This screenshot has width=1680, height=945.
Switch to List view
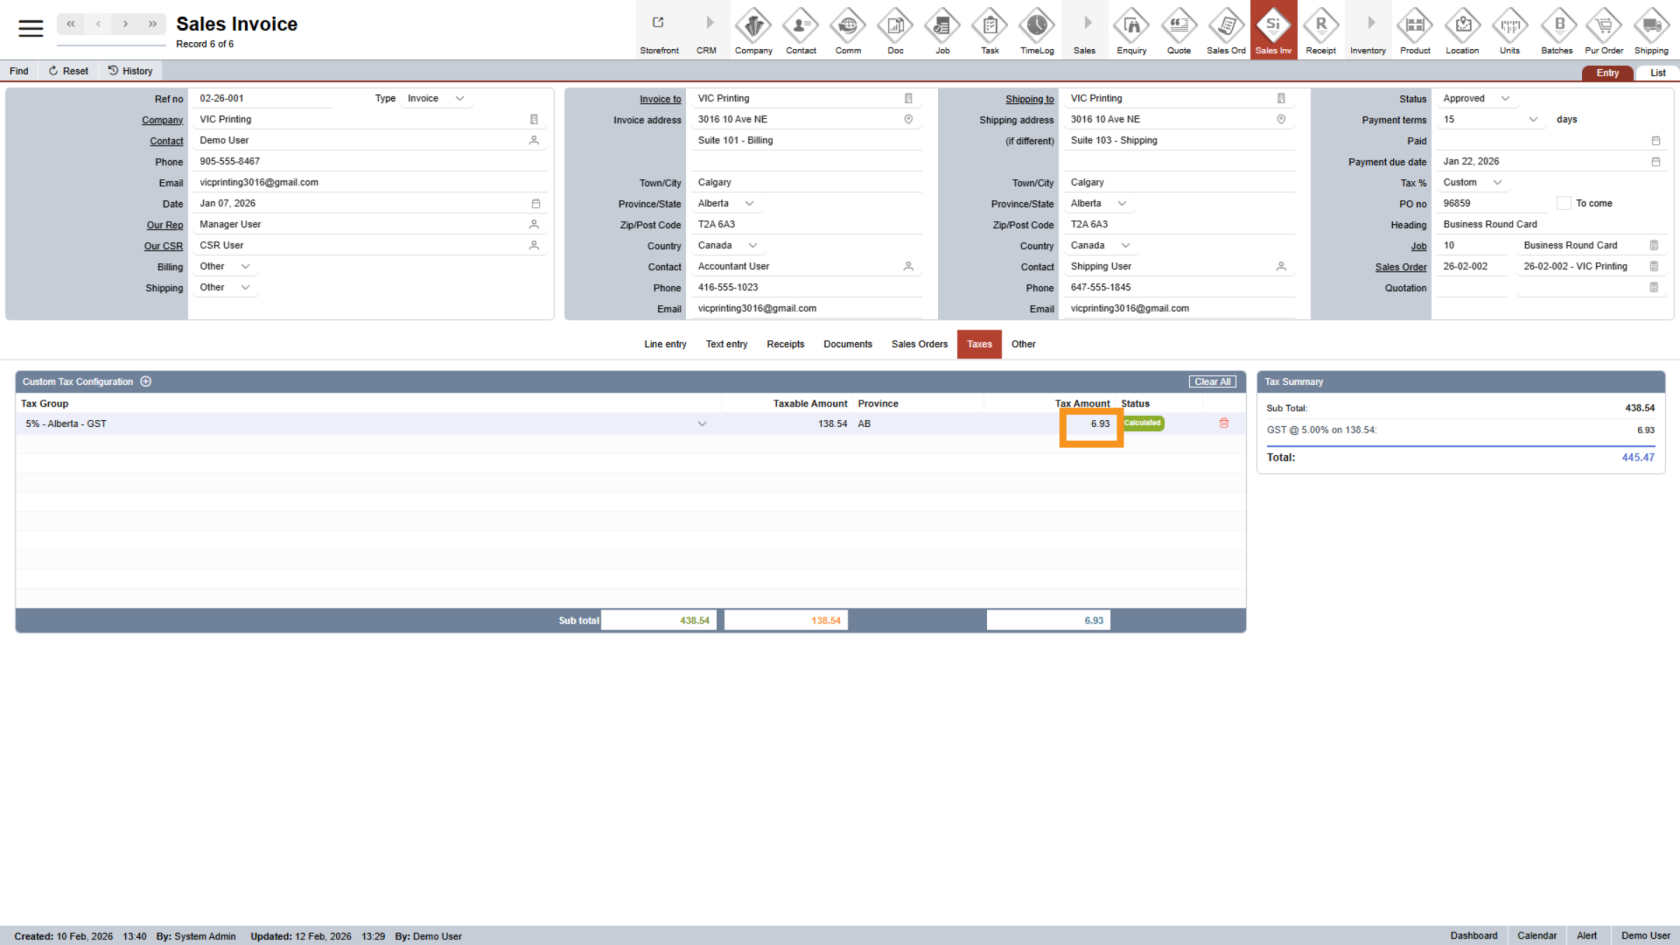[x=1657, y=73]
